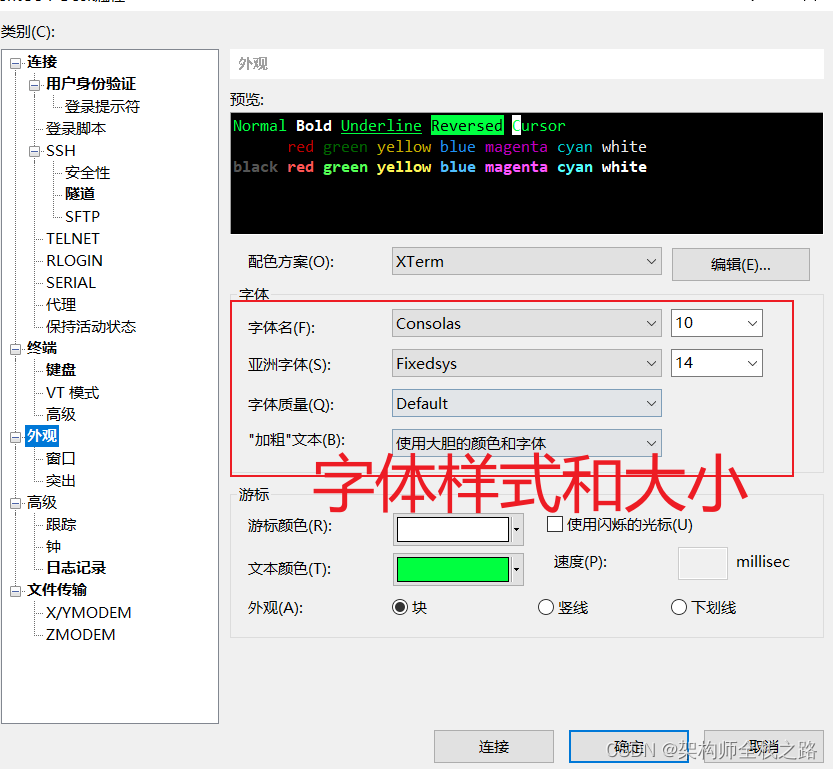Select 高级 under 终端
The width and height of the screenshot is (833, 769).
click(61, 414)
